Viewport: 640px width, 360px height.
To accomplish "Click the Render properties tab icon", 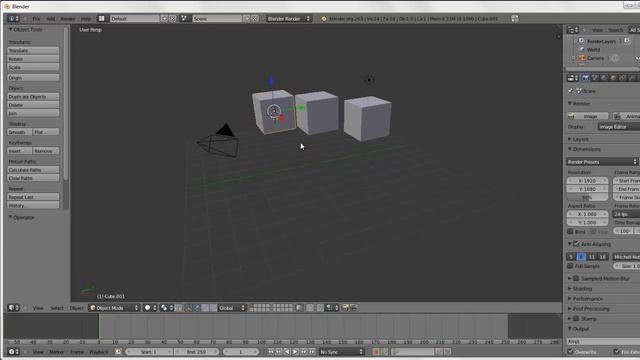I will click(x=586, y=78).
